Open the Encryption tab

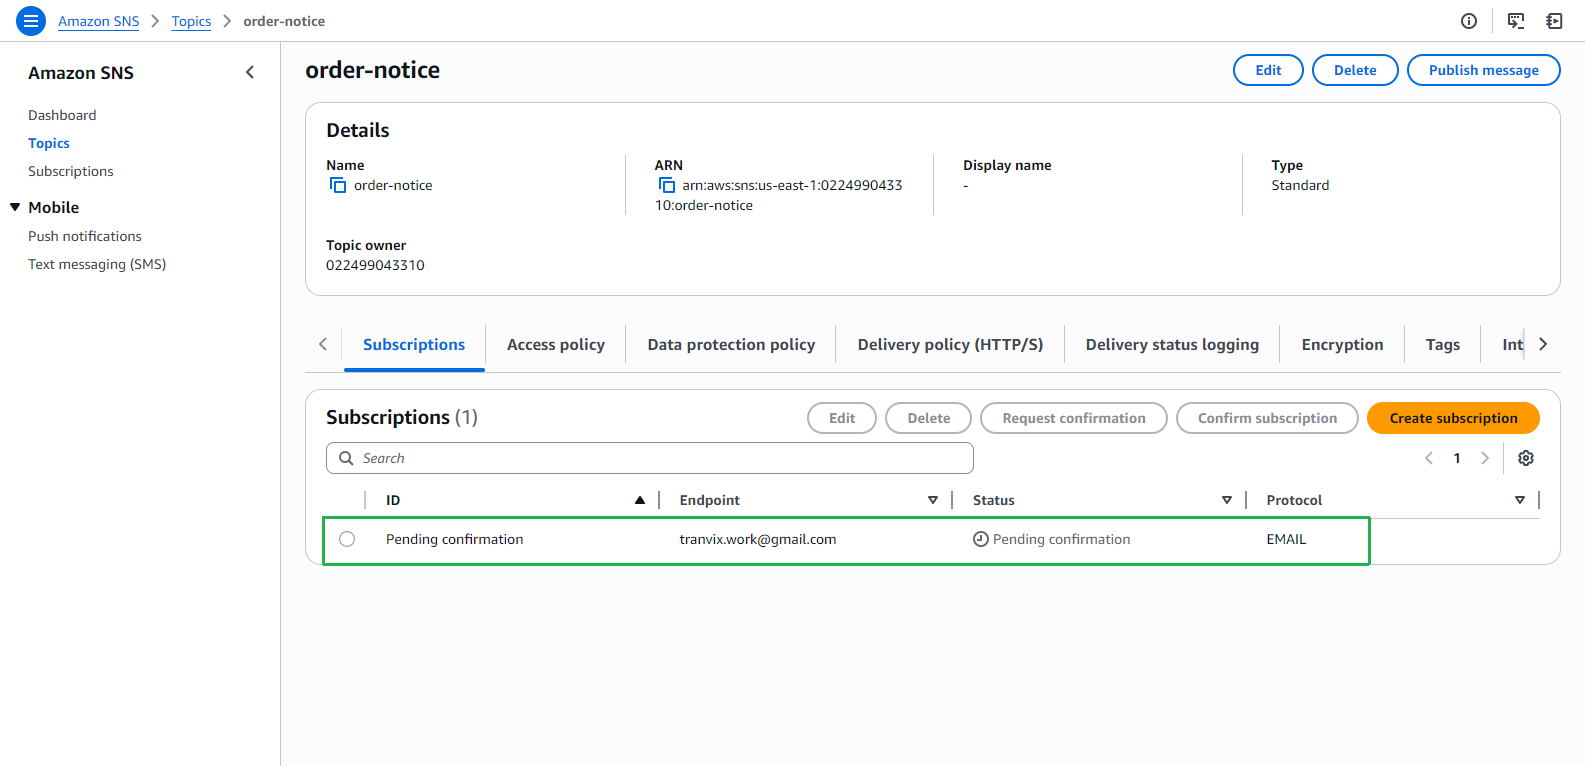coord(1342,344)
